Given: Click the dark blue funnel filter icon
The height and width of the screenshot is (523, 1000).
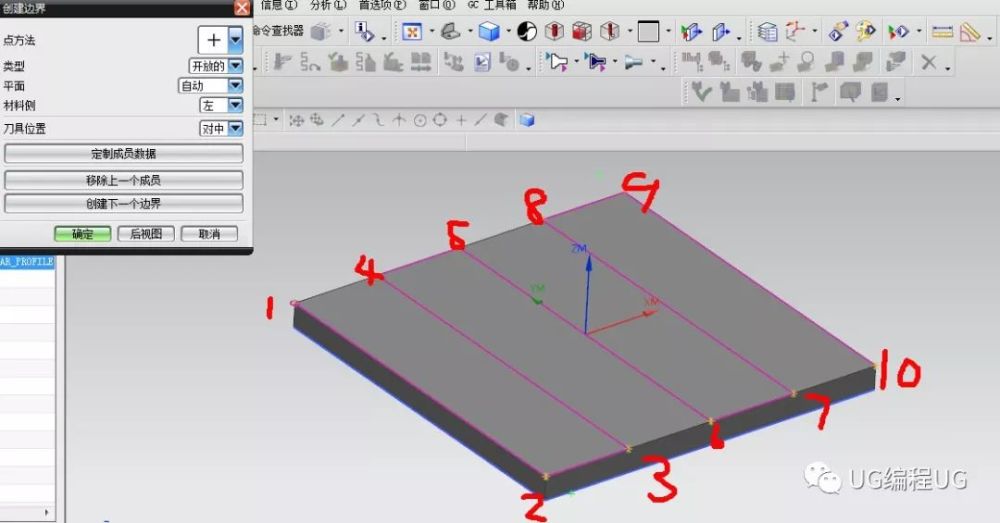Looking at the screenshot, I should tap(596, 62).
